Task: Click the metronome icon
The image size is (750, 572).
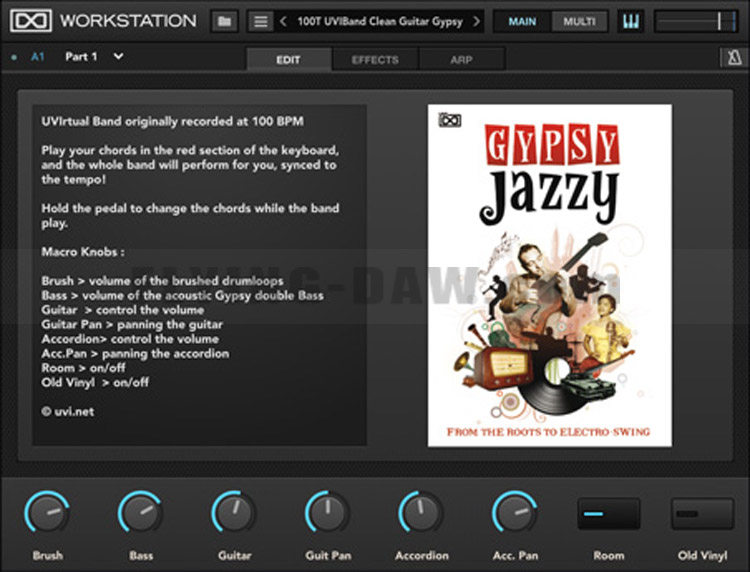Action: [734, 58]
